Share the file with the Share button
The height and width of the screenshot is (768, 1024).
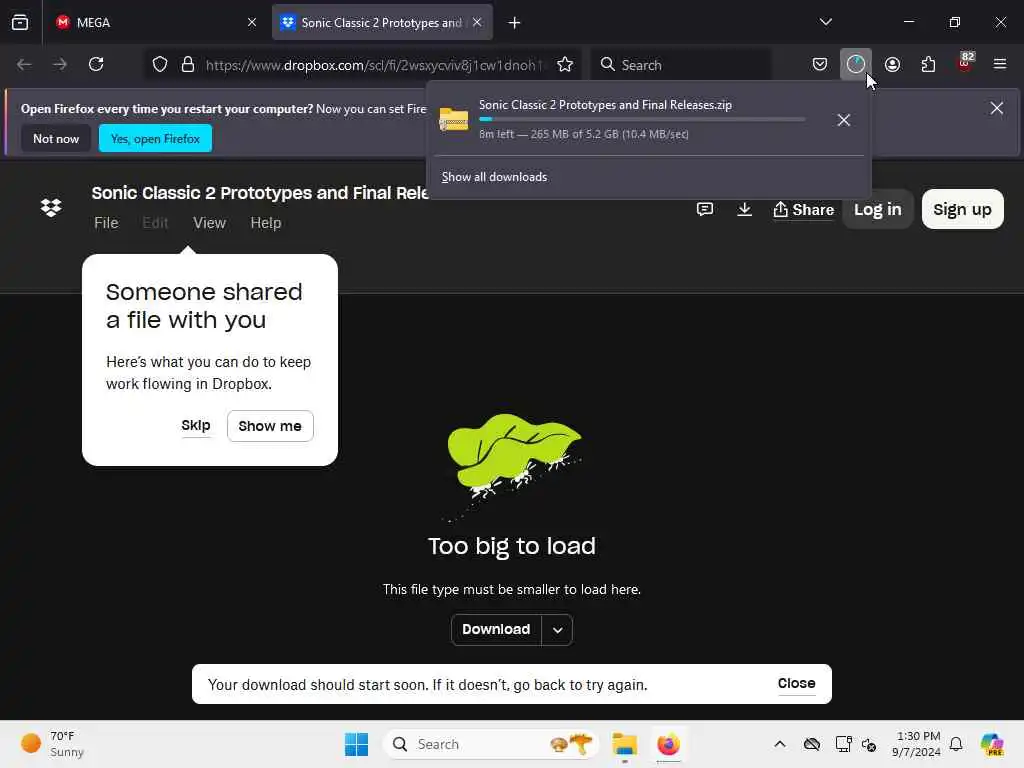(803, 210)
